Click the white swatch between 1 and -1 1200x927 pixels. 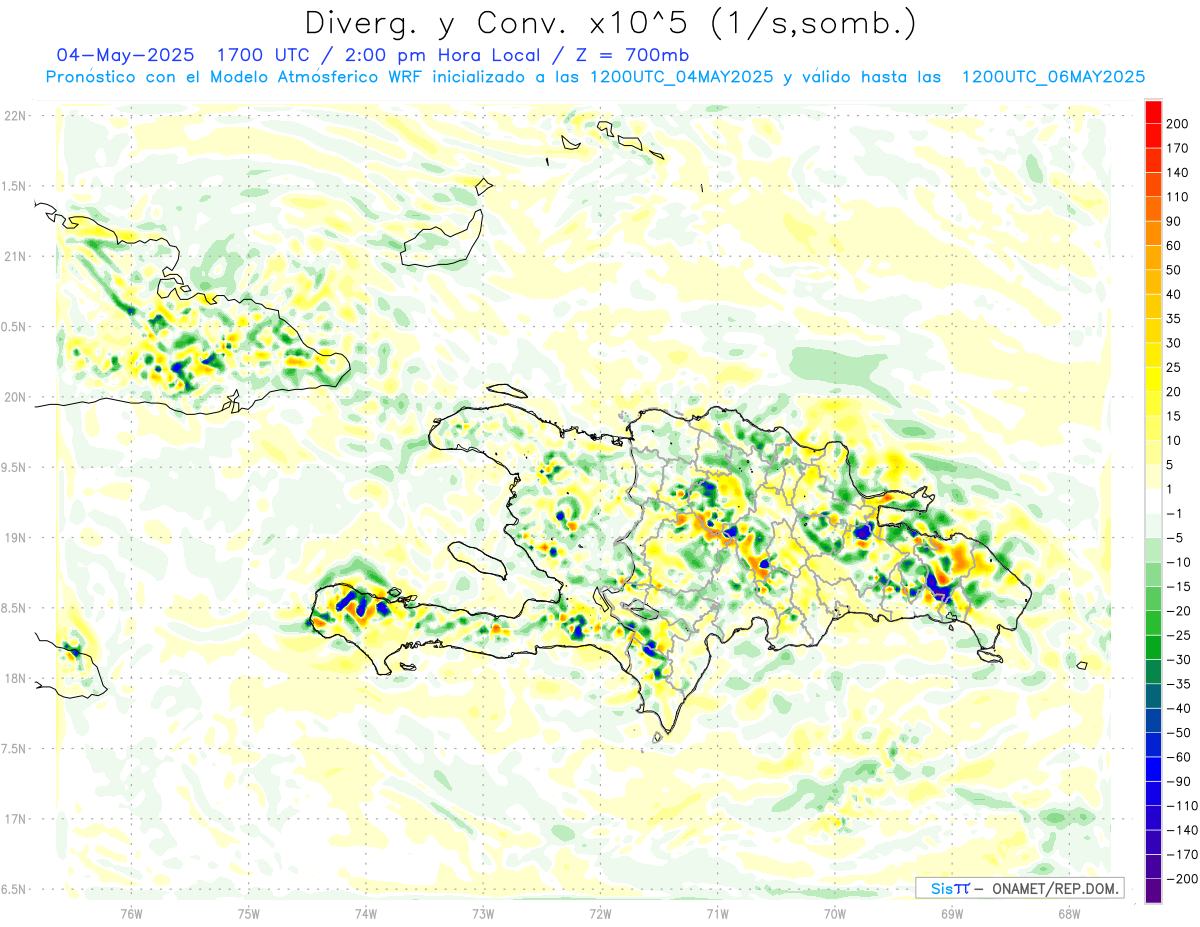coord(1153,502)
